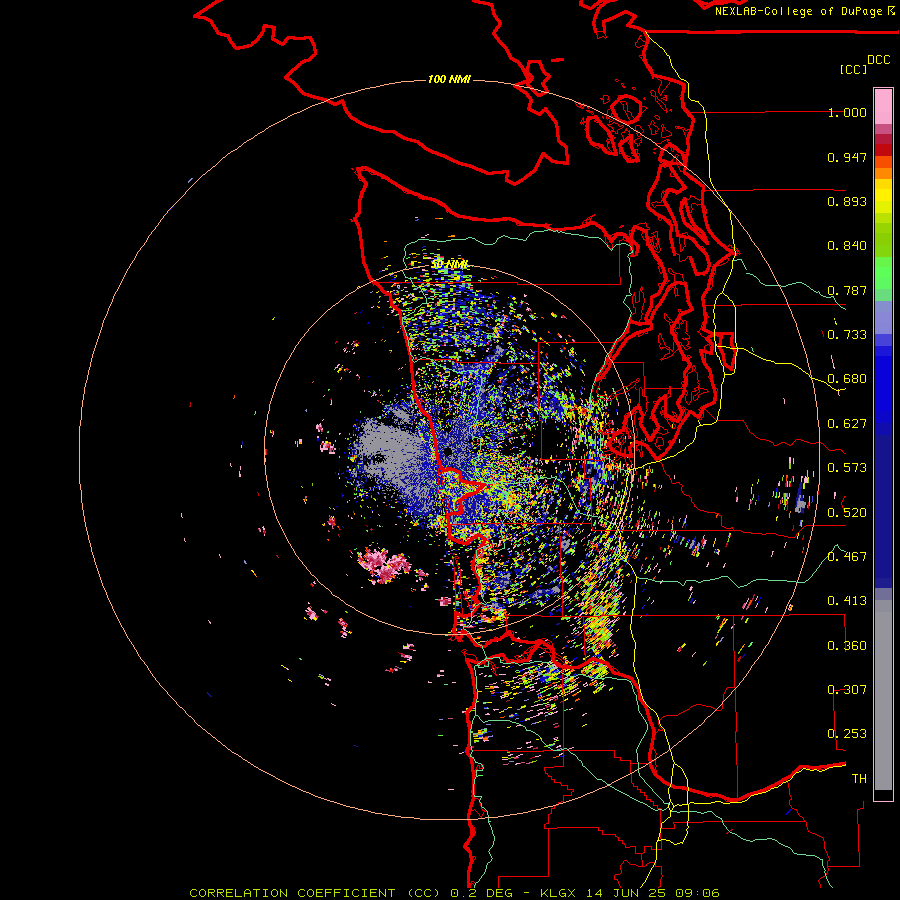Screen dimensions: 900x900
Task: Click the 0.573 legend value
Action: [847, 468]
